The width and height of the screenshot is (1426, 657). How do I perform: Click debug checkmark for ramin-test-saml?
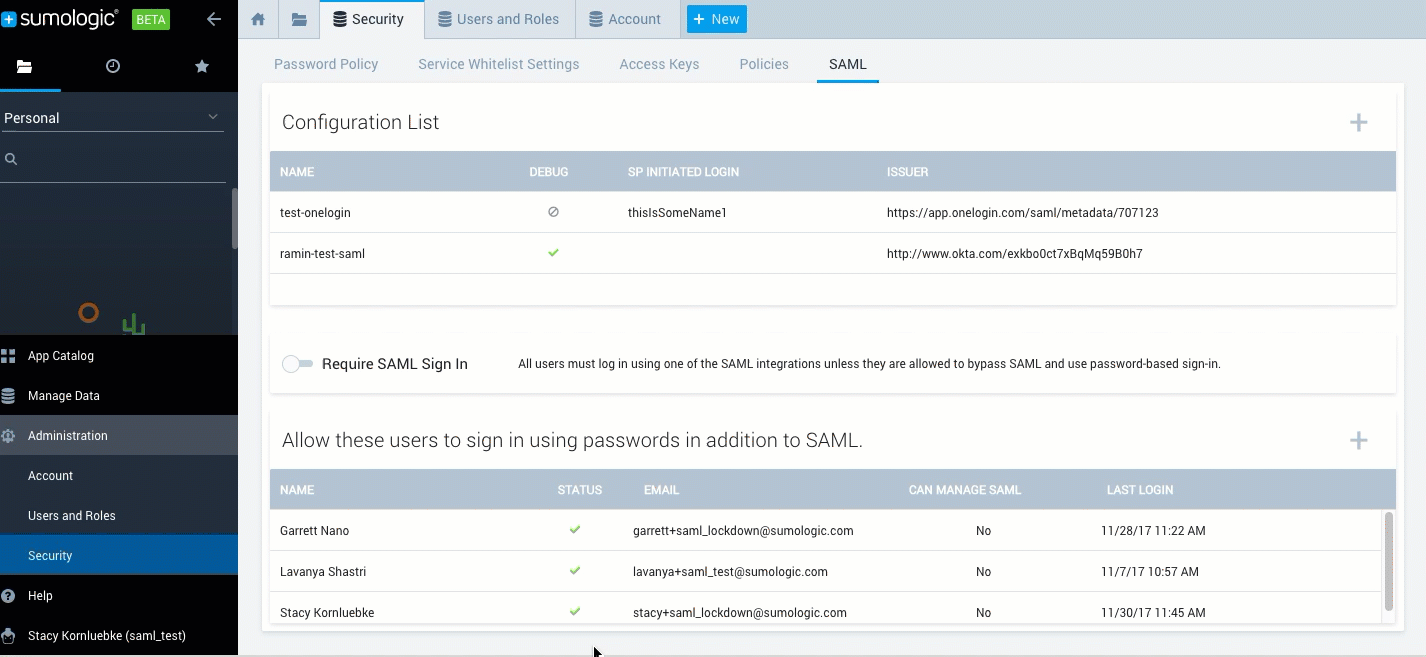click(553, 253)
